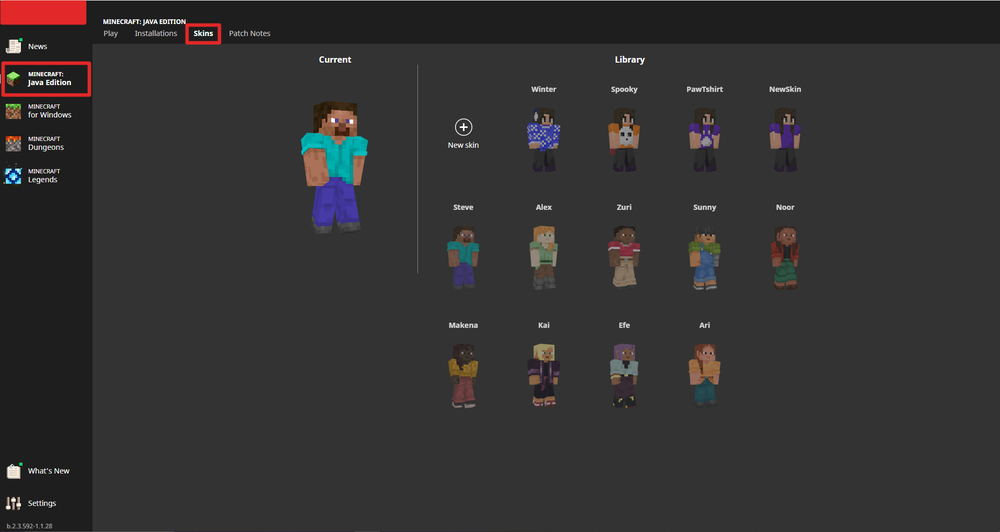Pick the Ari skin thumbnail
Viewport: 1000px width, 532px height.
(x=705, y=374)
